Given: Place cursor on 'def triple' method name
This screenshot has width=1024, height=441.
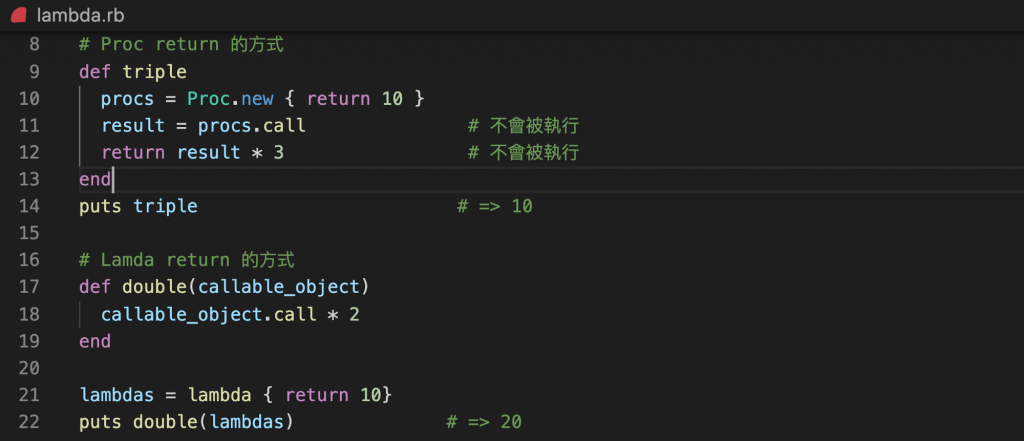Looking at the screenshot, I should coord(154,71).
